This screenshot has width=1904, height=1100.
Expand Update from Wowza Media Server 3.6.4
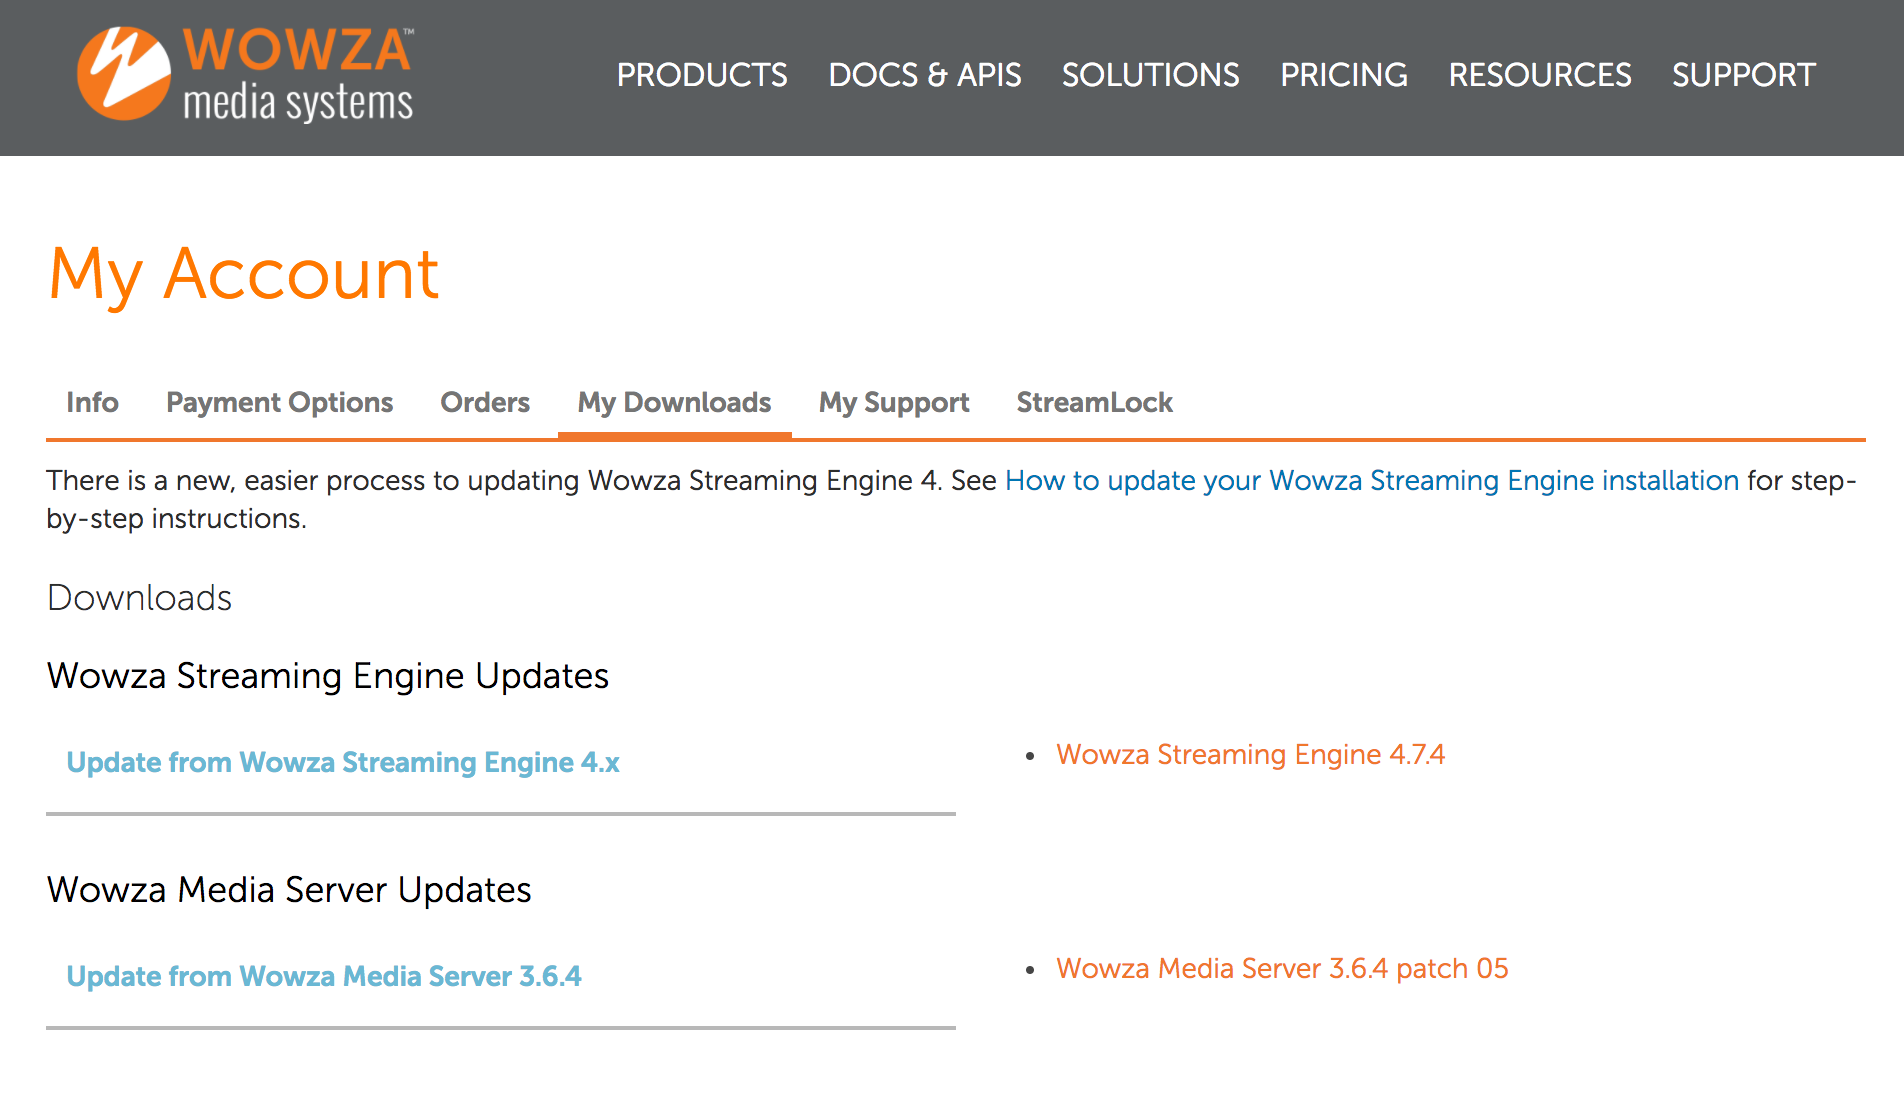(x=324, y=976)
